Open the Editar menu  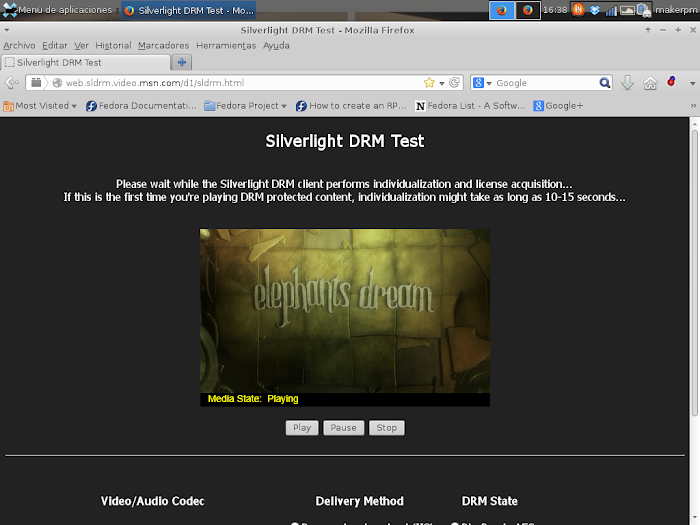54,46
